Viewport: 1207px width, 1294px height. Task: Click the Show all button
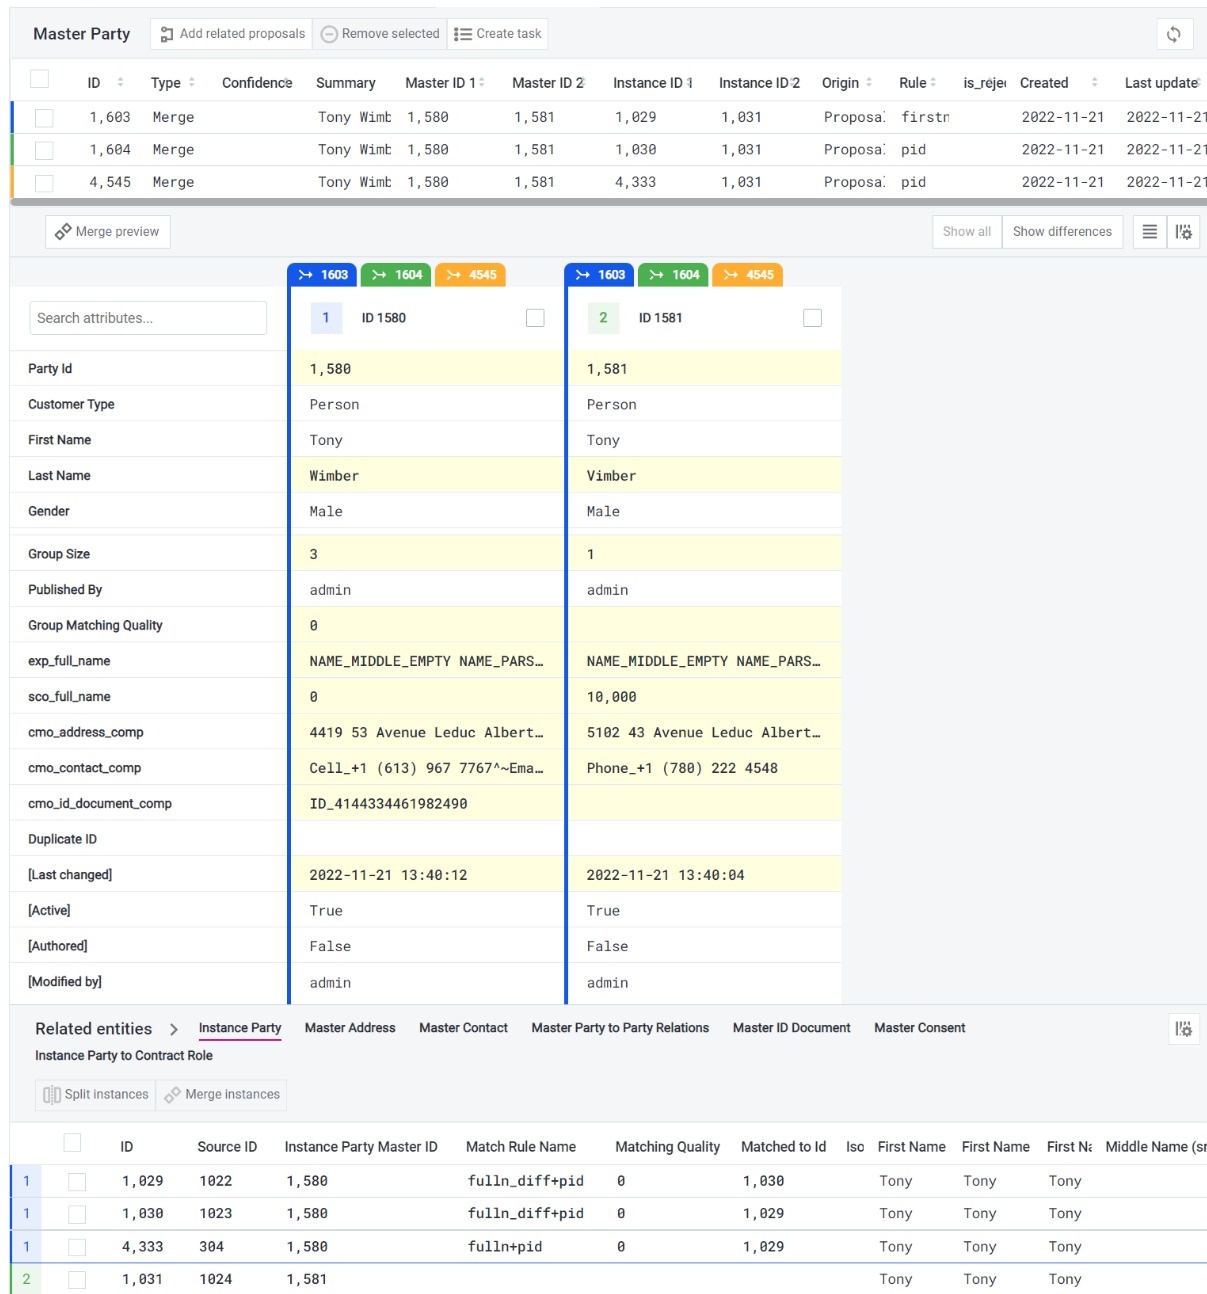[965, 231]
